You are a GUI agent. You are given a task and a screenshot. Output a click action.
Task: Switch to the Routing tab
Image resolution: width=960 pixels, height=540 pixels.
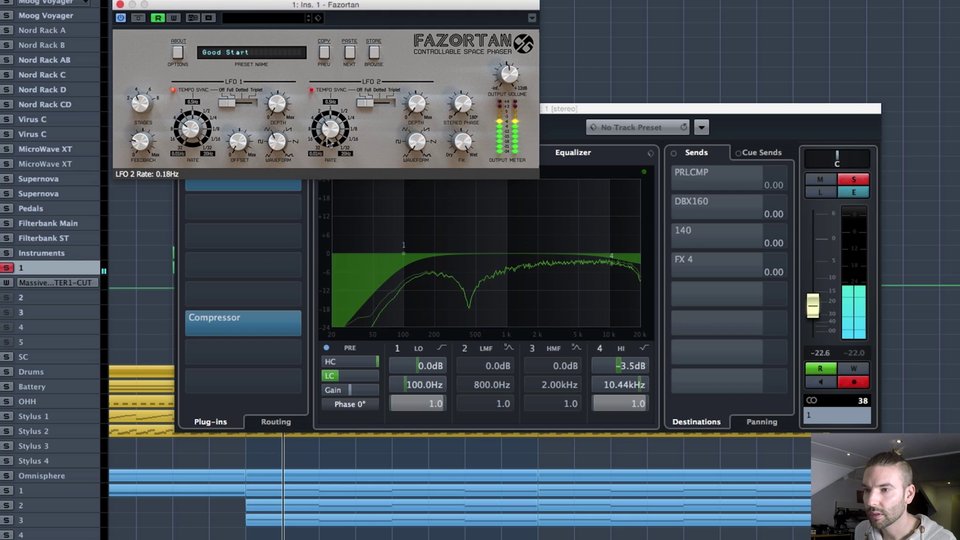276,422
